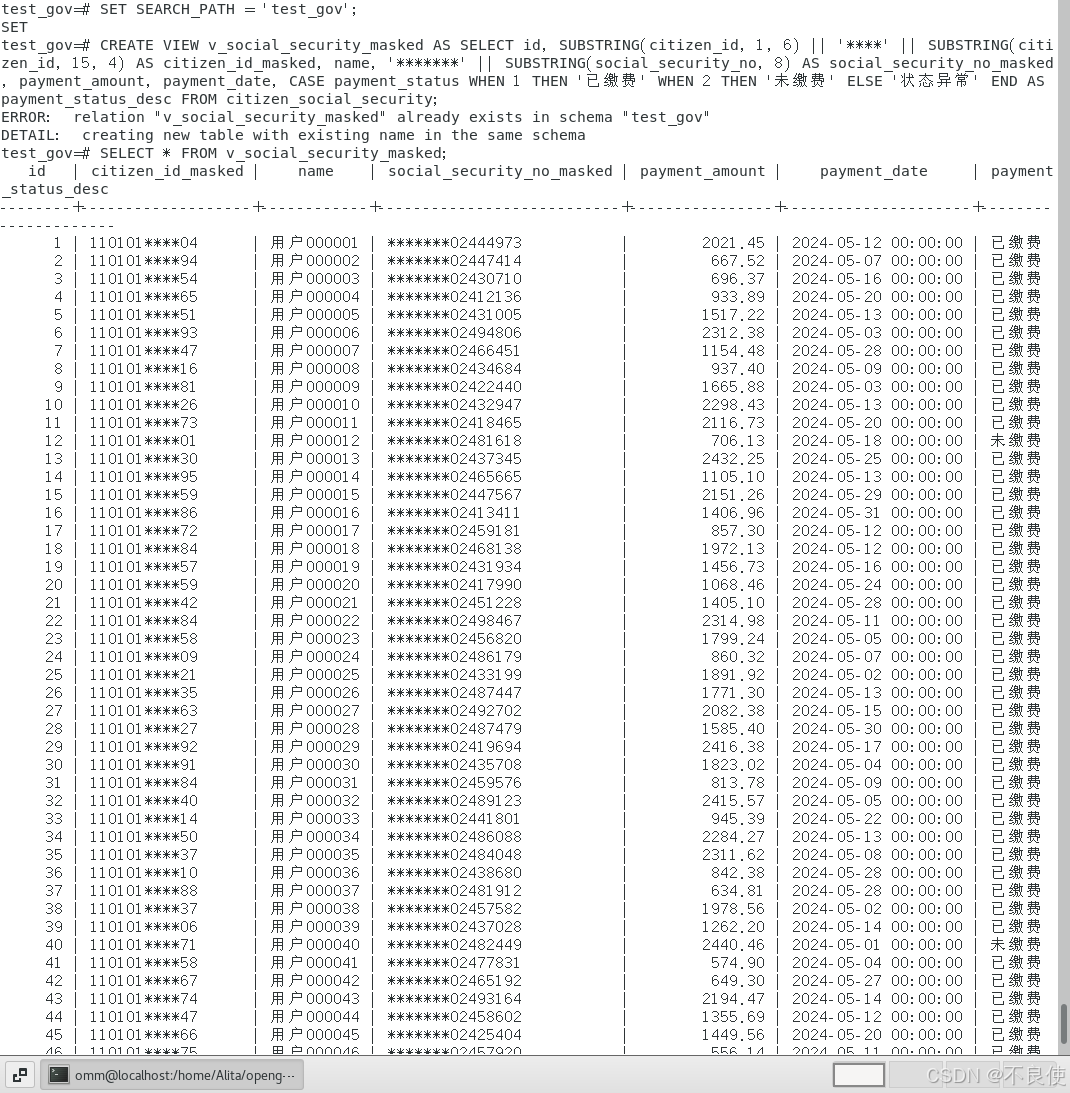The image size is (1070, 1093).
Task: Click the 'ERROR:' message line about existing relation
Action: point(355,117)
